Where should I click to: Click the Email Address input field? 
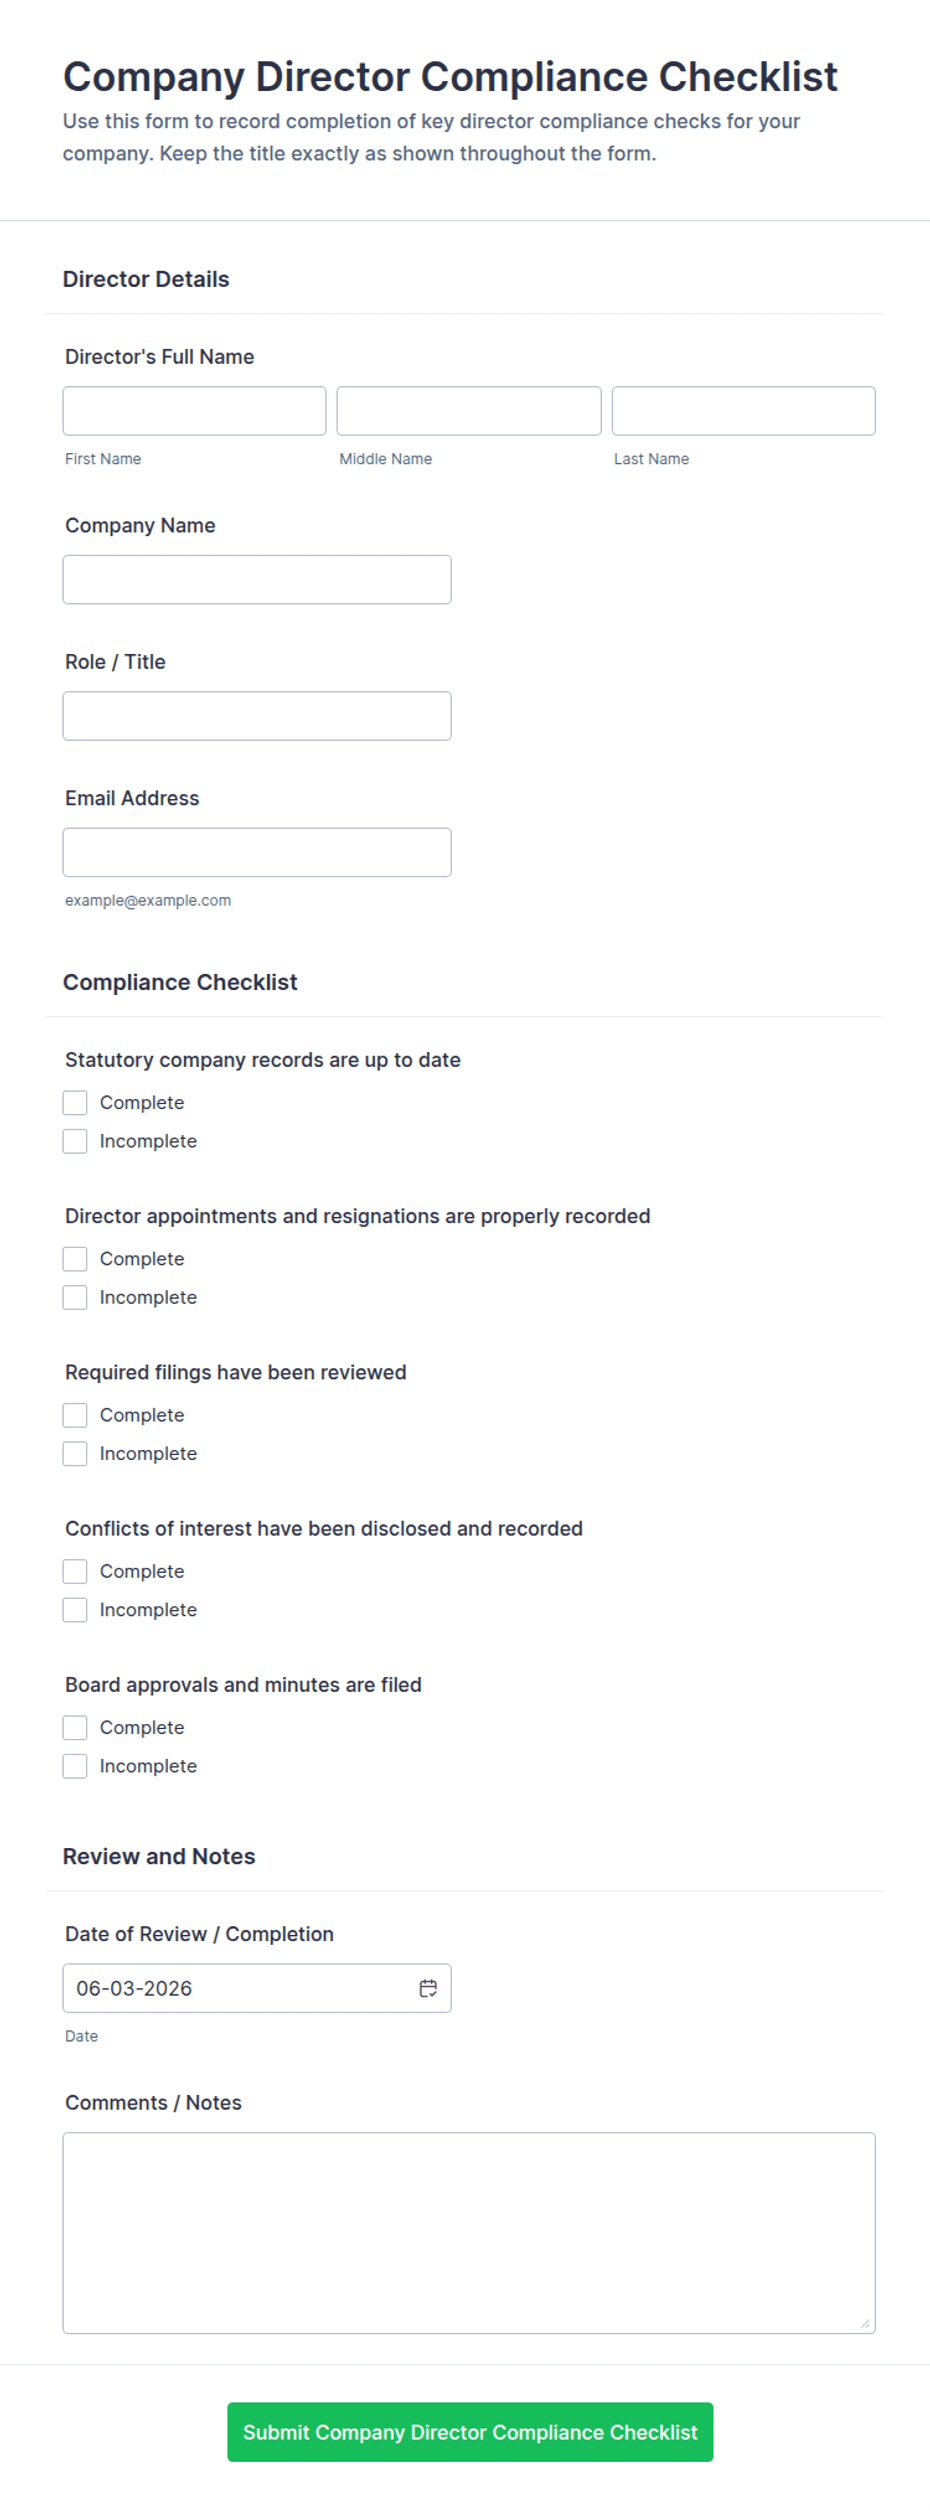coord(257,852)
